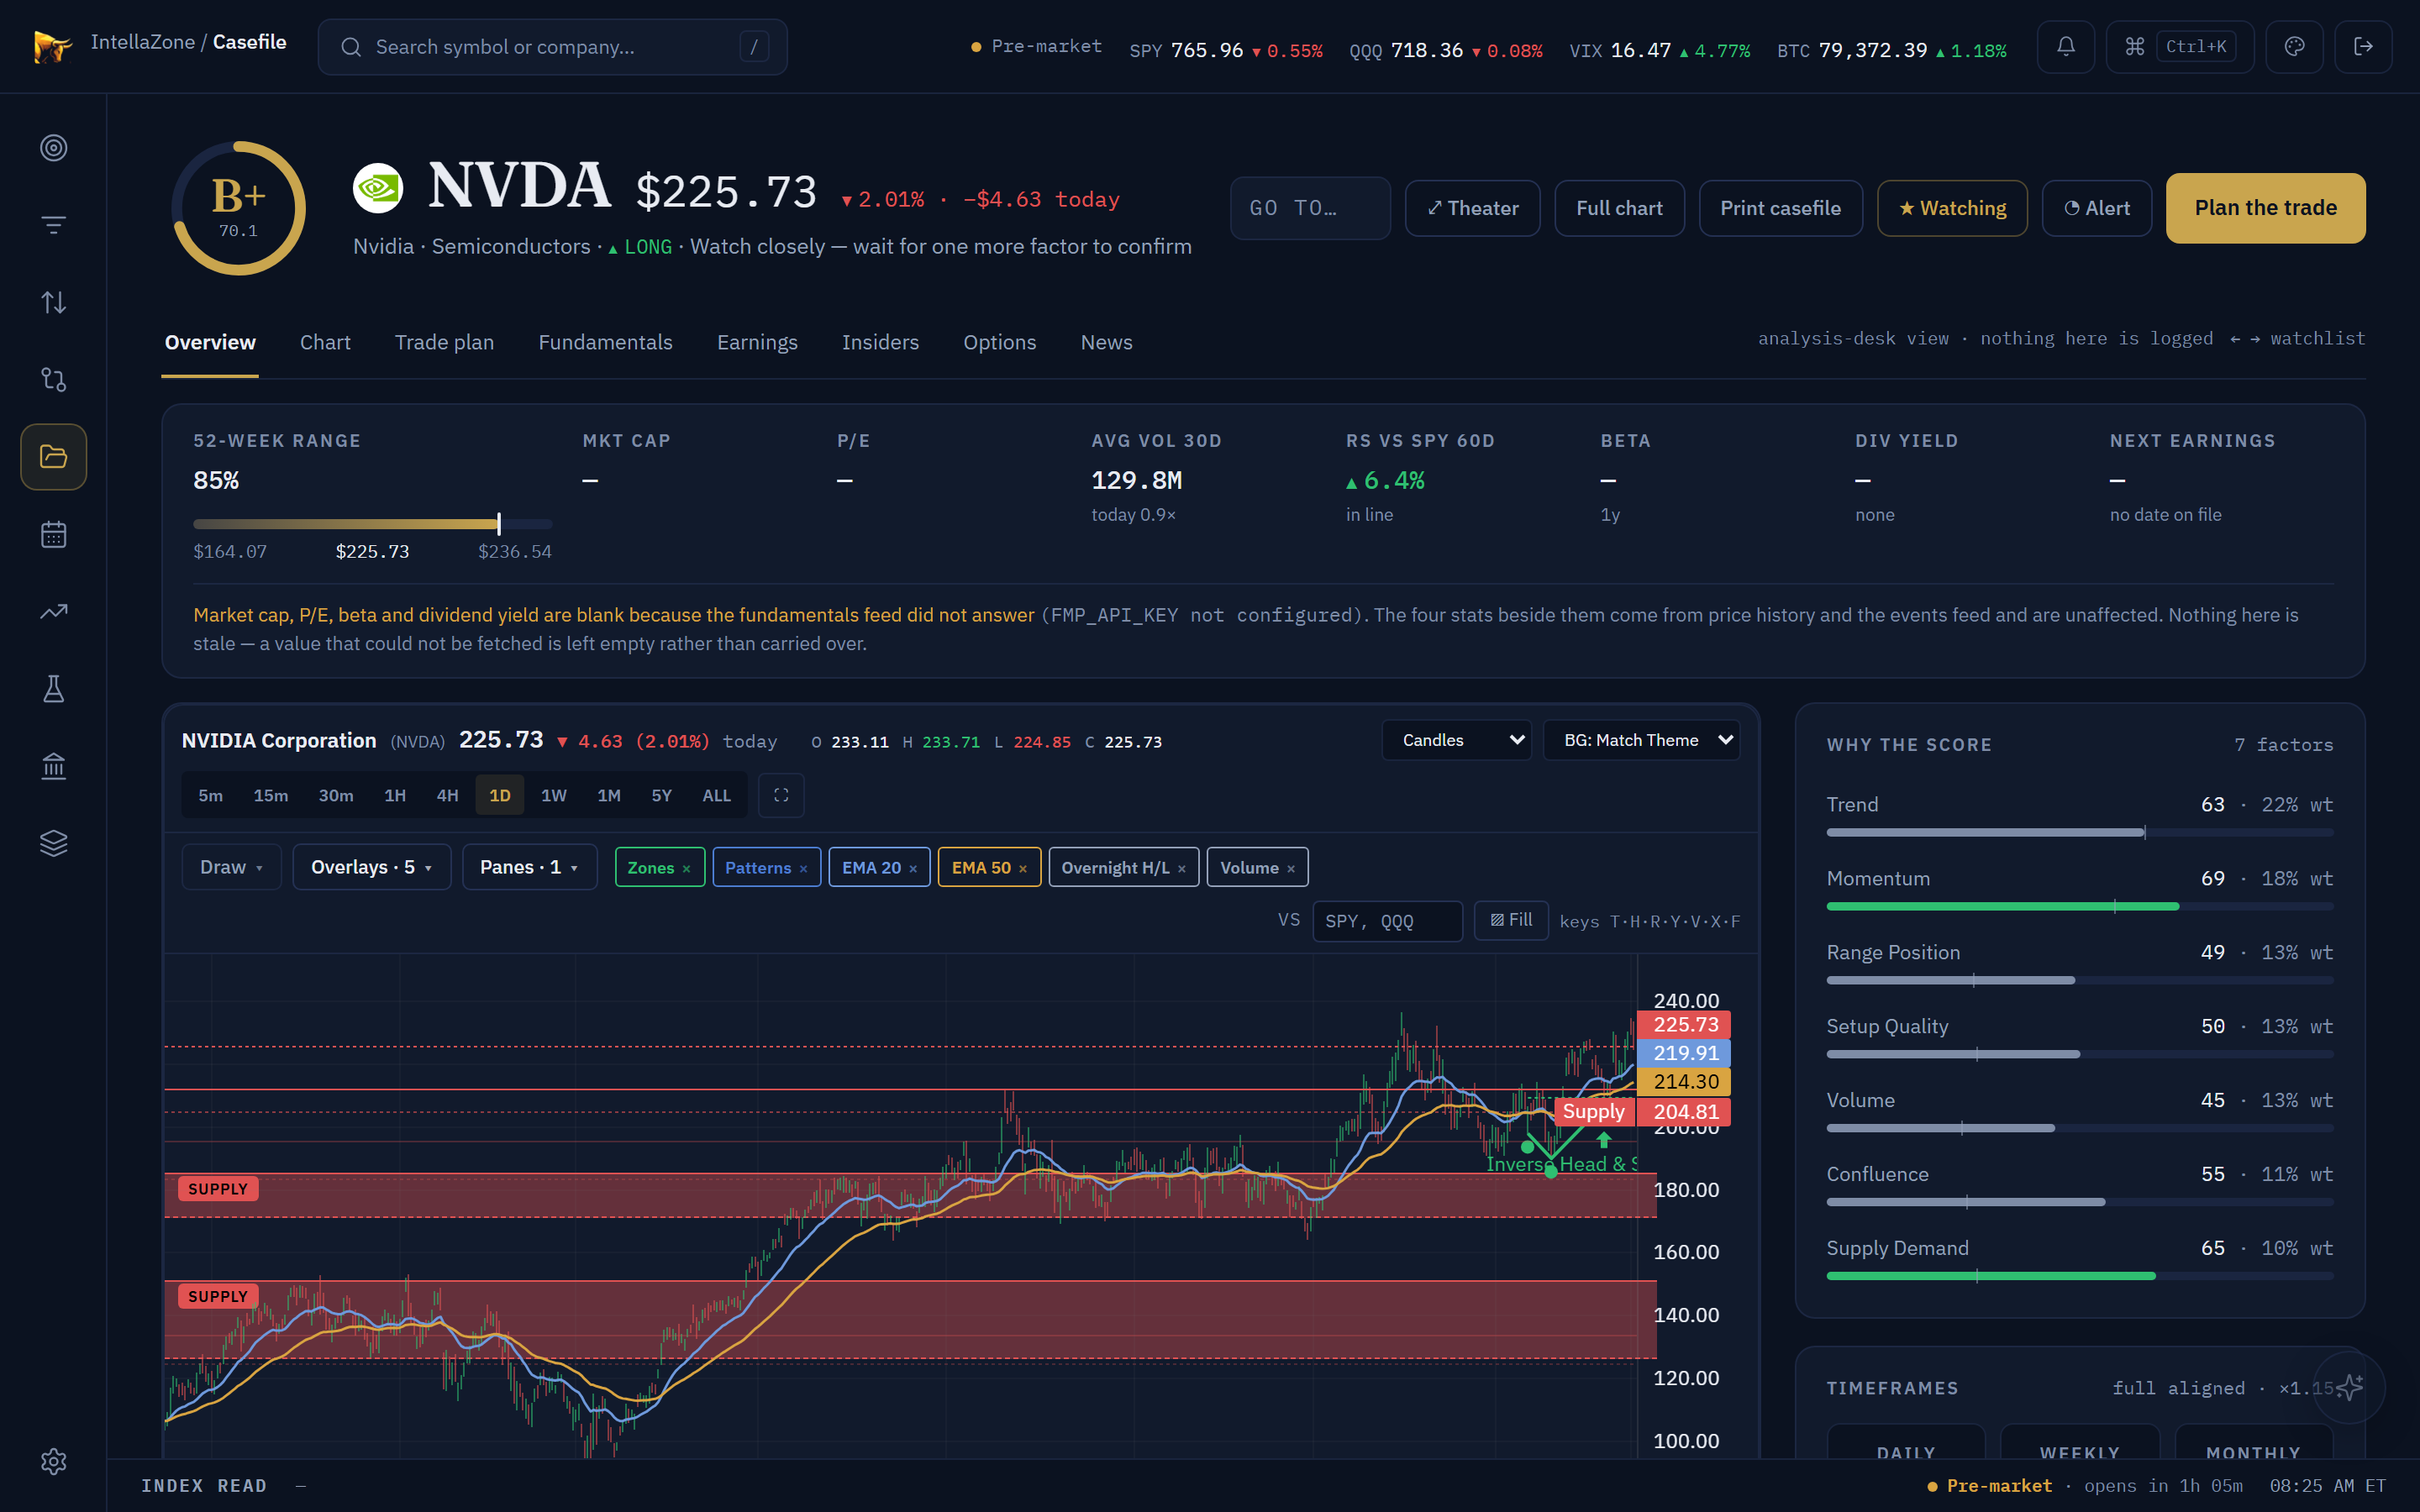
Task: Switch chart to 1M timeframe
Action: point(609,795)
